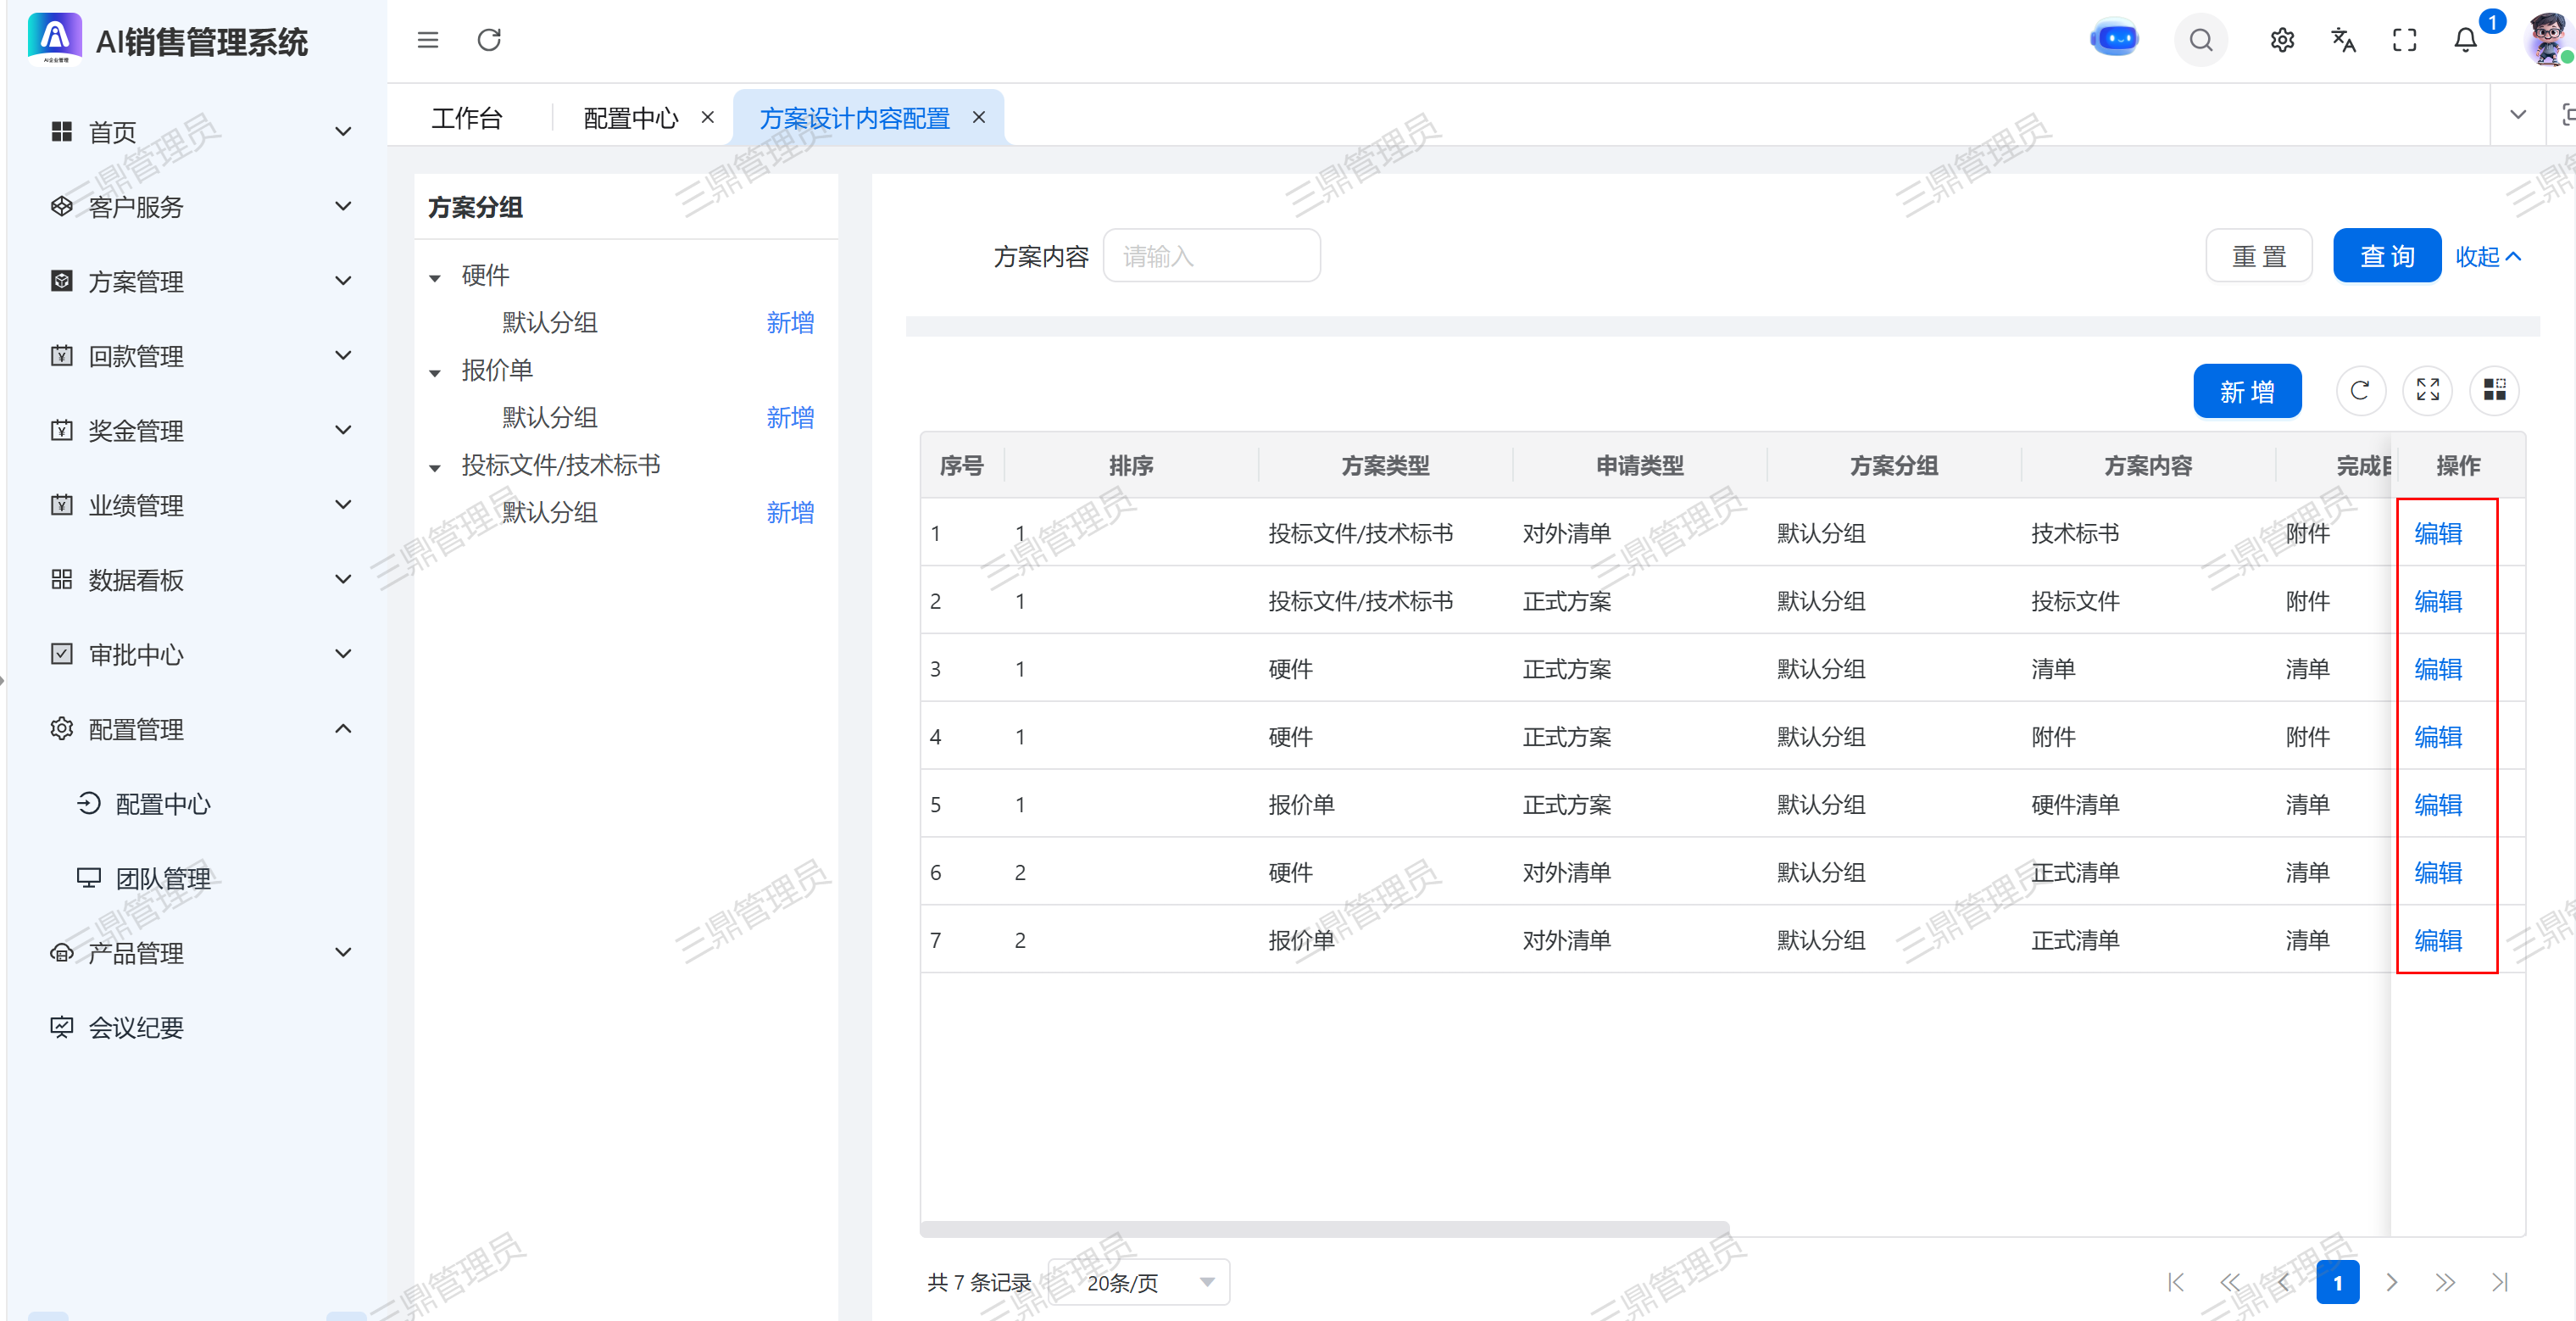Expand table to fullscreen icon
2576x1321 pixels.
point(2427,390)
